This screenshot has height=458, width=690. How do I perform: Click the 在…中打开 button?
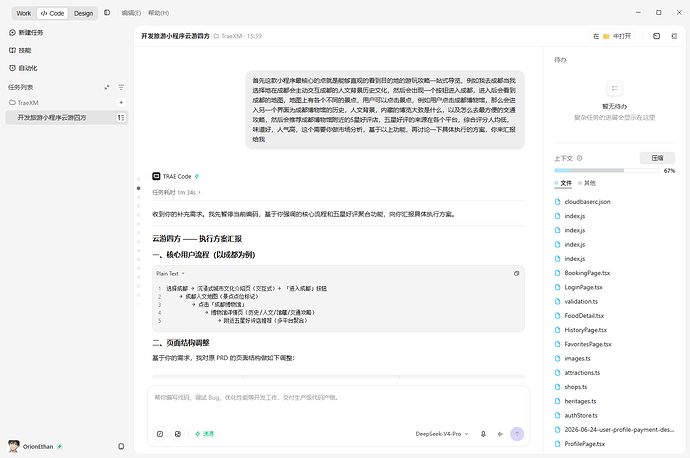(x=612, y=36)
